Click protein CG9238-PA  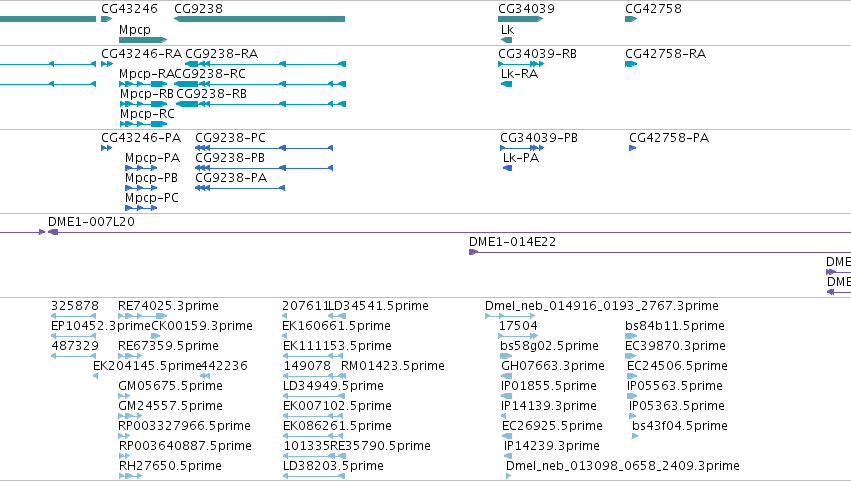[x=231, y=178]
